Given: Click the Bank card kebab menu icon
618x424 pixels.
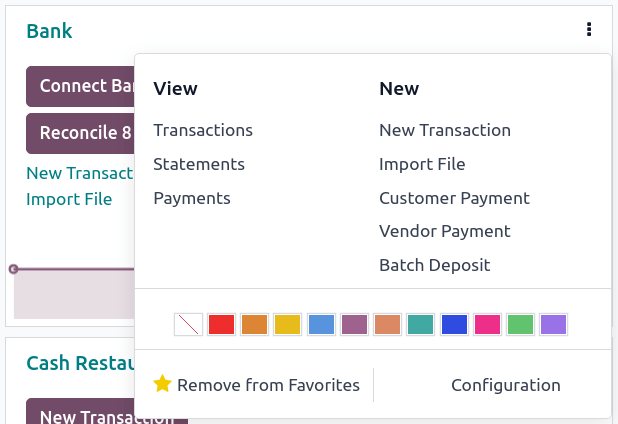Looking at the screenshot, I should [x=589, y=30].
